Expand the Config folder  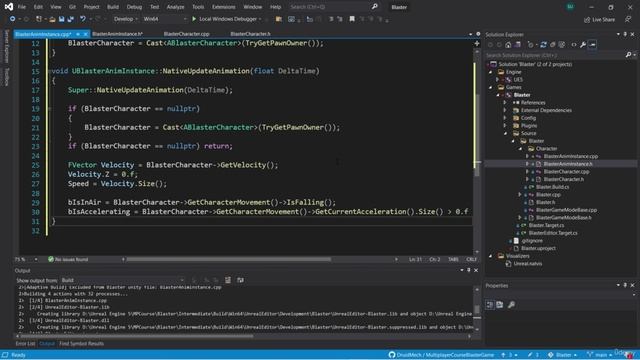[505, 118]
